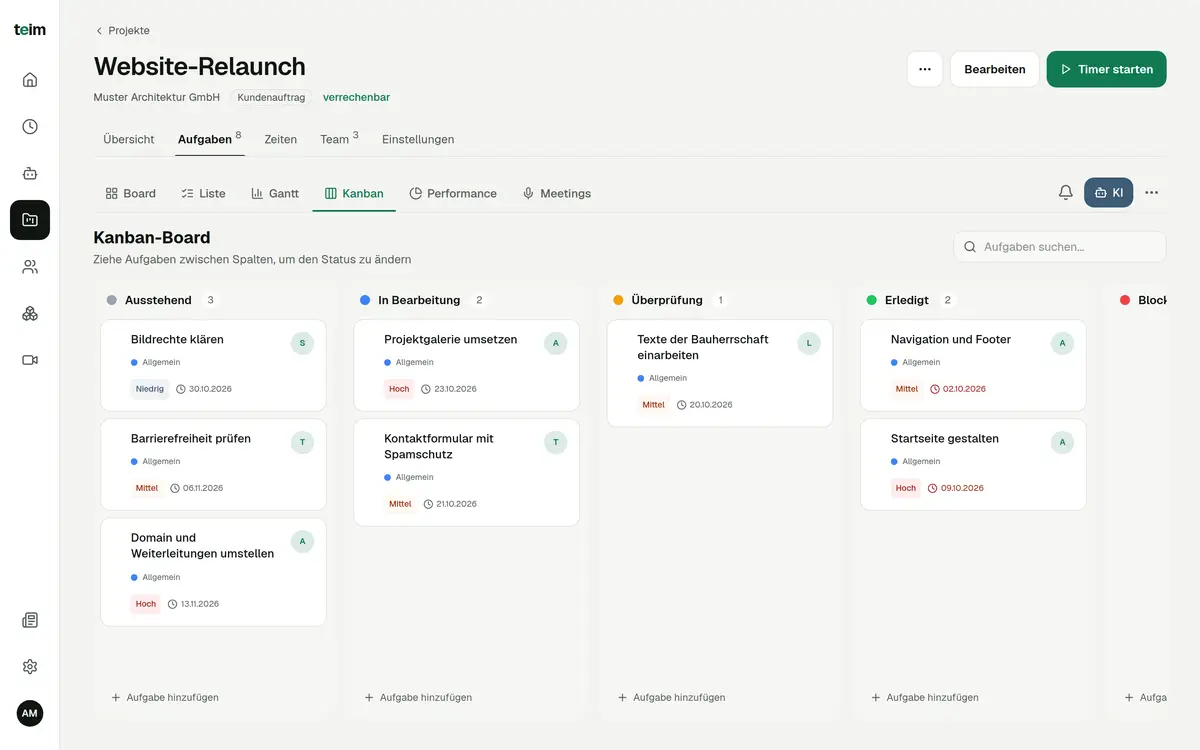Click Niedrig priority badge on Bildrechte klären
This screenshot has height=750, width=1200.
pos(149,389)
